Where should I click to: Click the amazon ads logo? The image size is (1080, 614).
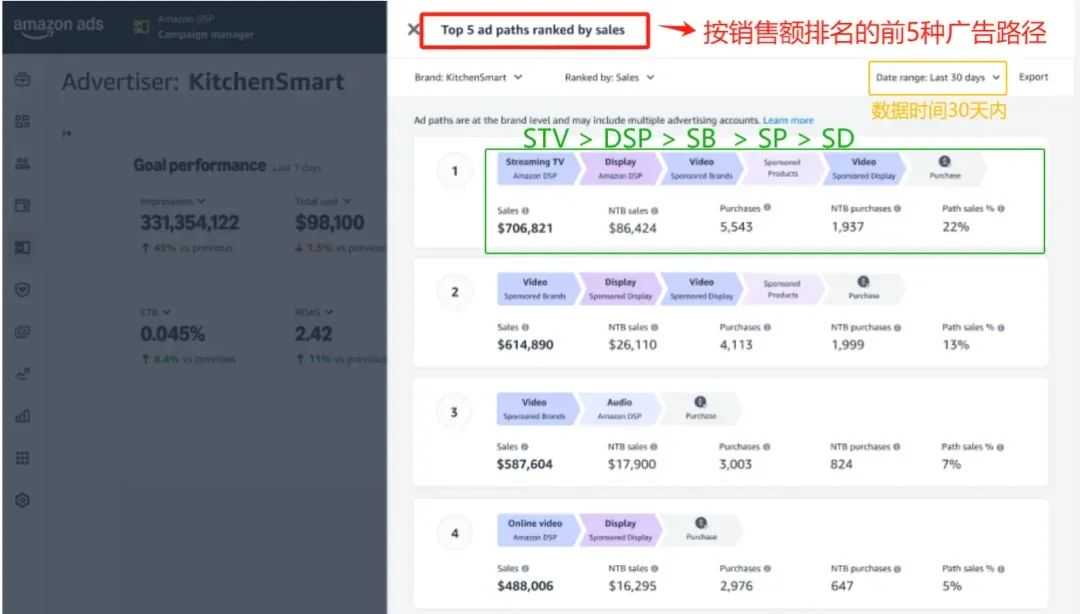pos(58,27)
